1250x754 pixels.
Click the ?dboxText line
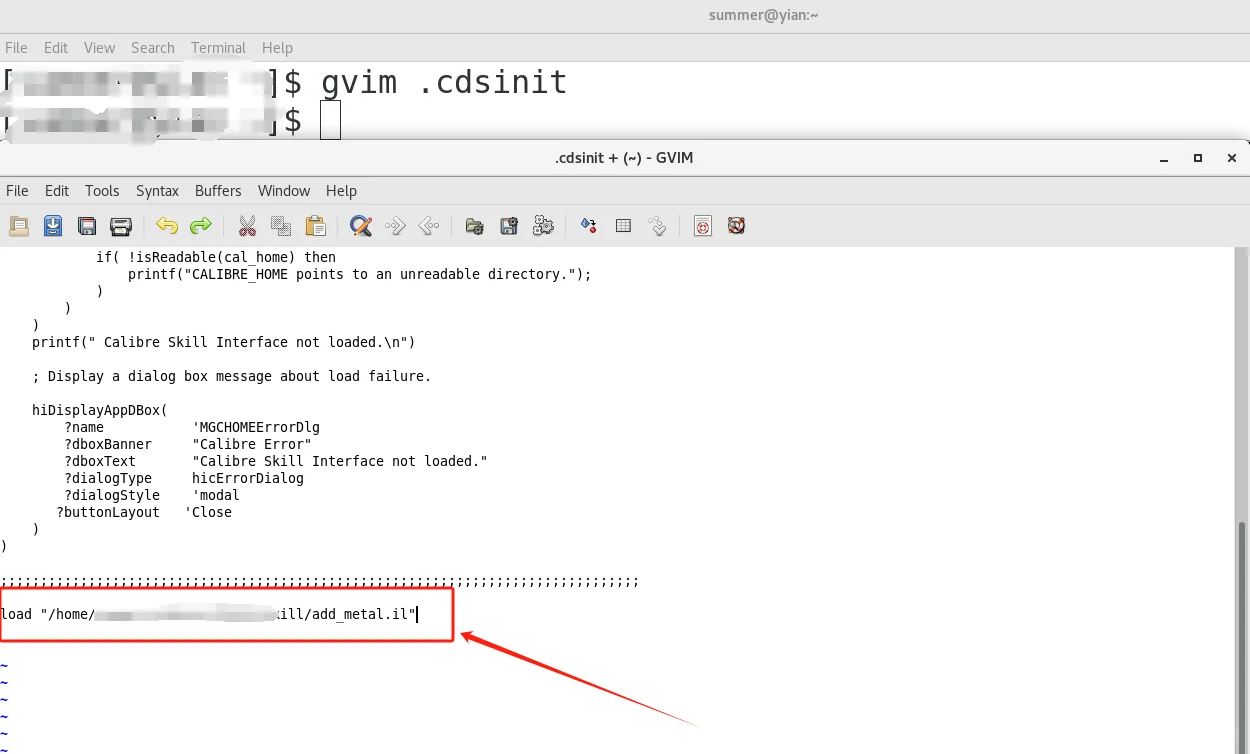tap(276, 461)
